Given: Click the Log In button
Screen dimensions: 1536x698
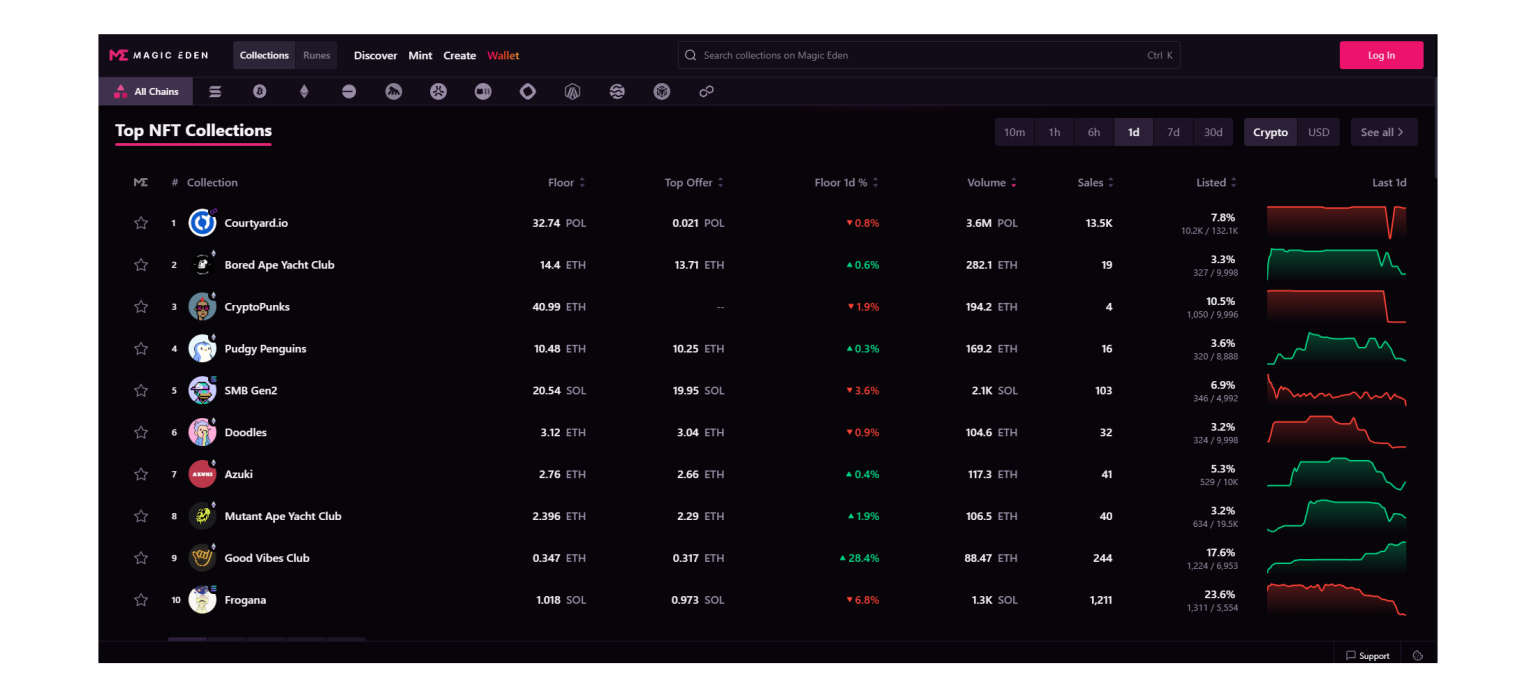Looking at the screenshot, I should click(x=1381, y=55).
